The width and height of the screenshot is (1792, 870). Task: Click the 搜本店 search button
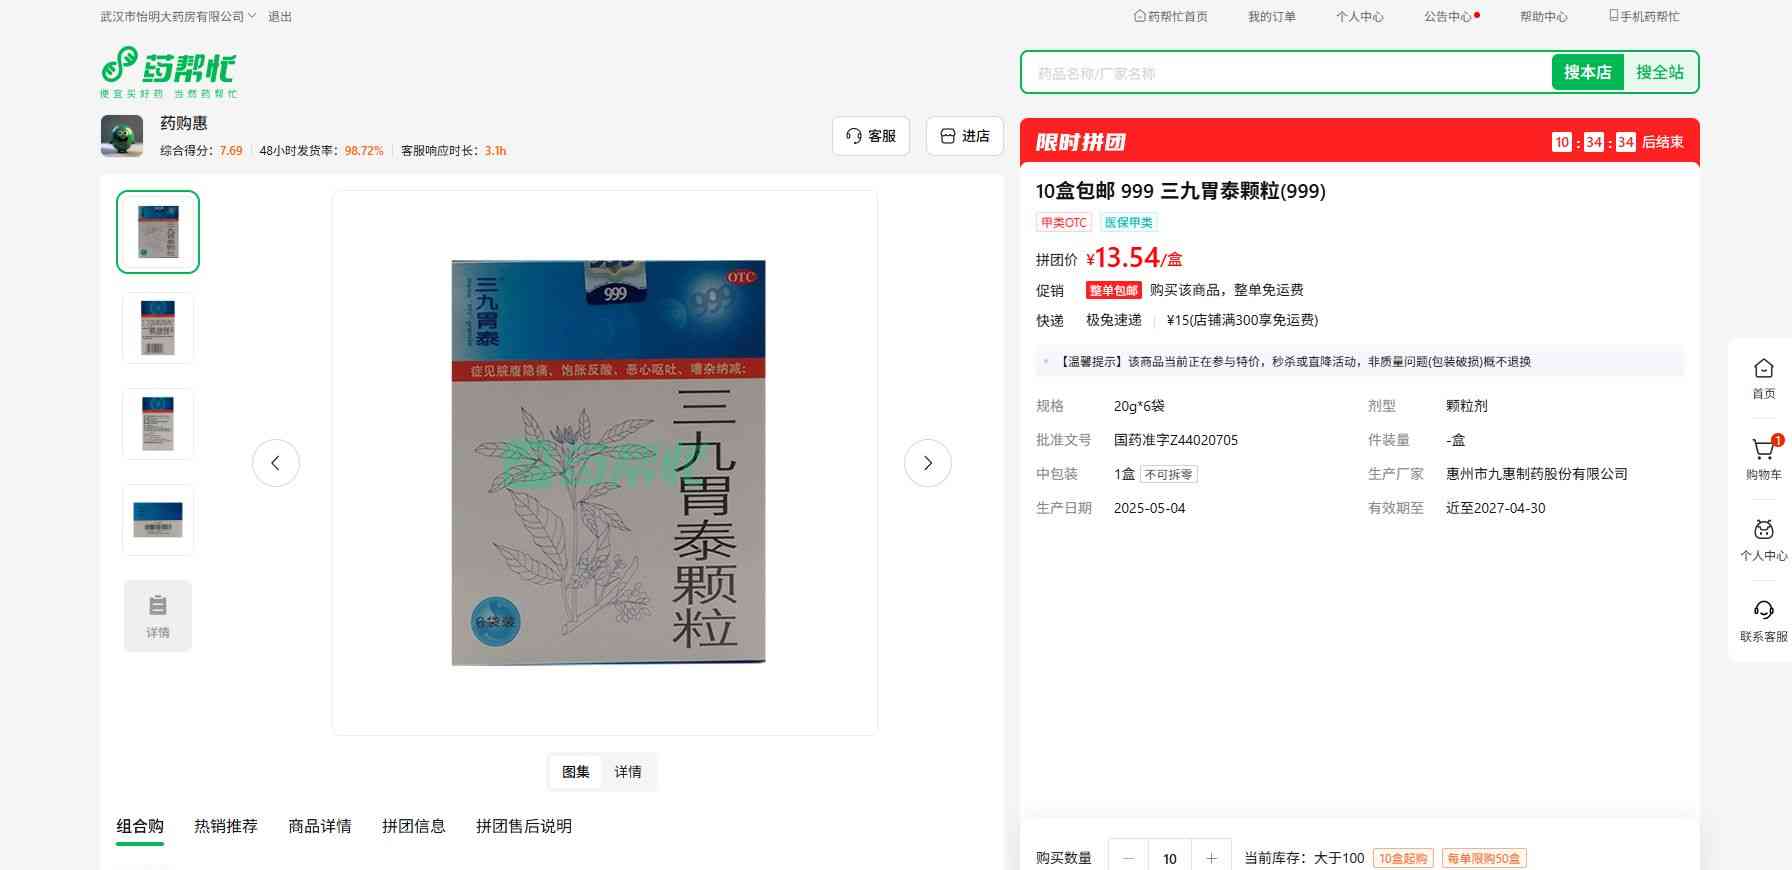(1587, 72)
